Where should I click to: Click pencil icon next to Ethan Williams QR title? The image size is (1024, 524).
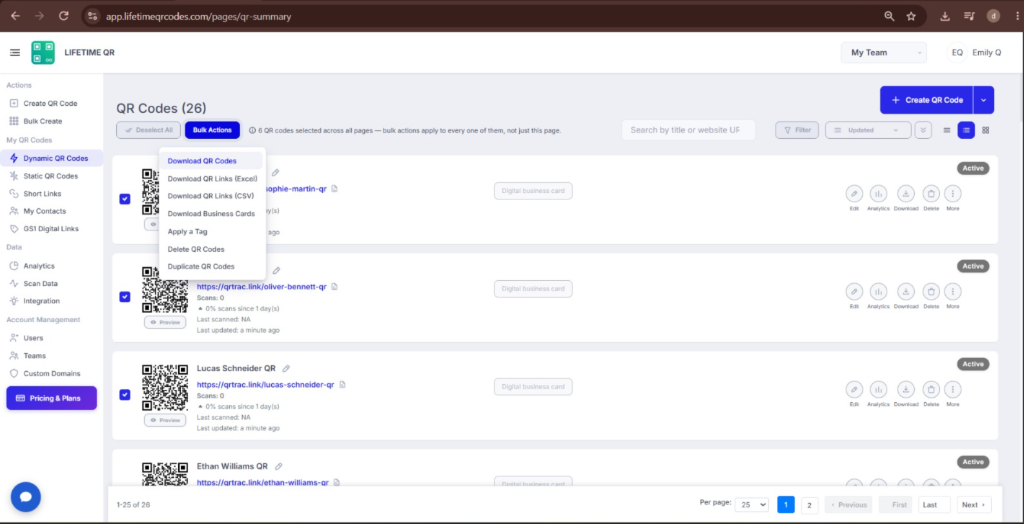(279, 467)
